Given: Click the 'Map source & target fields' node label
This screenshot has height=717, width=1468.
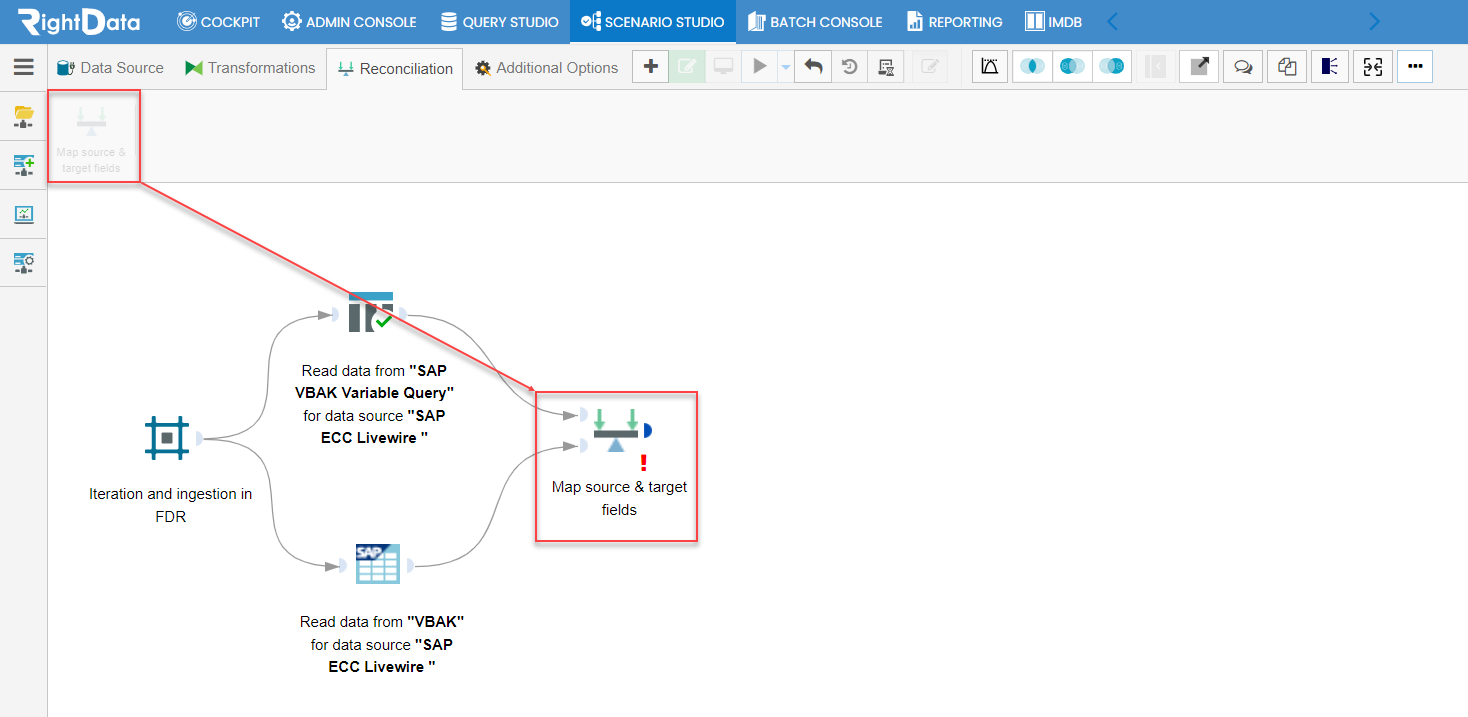Looking at the screenshot, I should (620, 498).
